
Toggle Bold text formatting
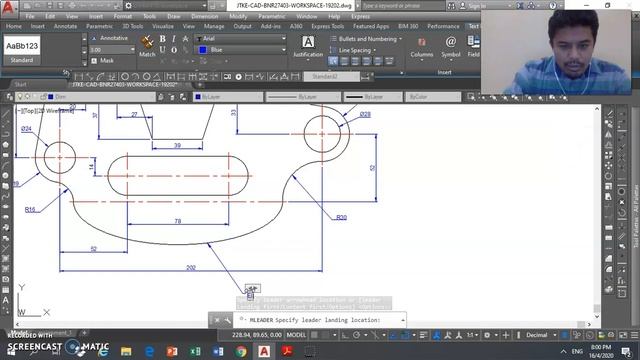[162, 39]
